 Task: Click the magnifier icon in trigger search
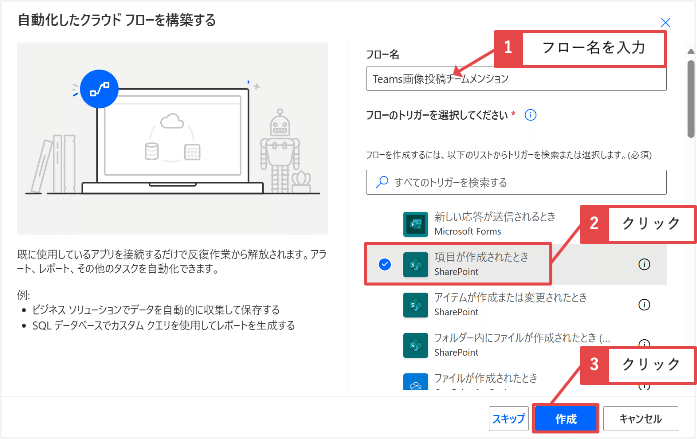click(382, 182)
